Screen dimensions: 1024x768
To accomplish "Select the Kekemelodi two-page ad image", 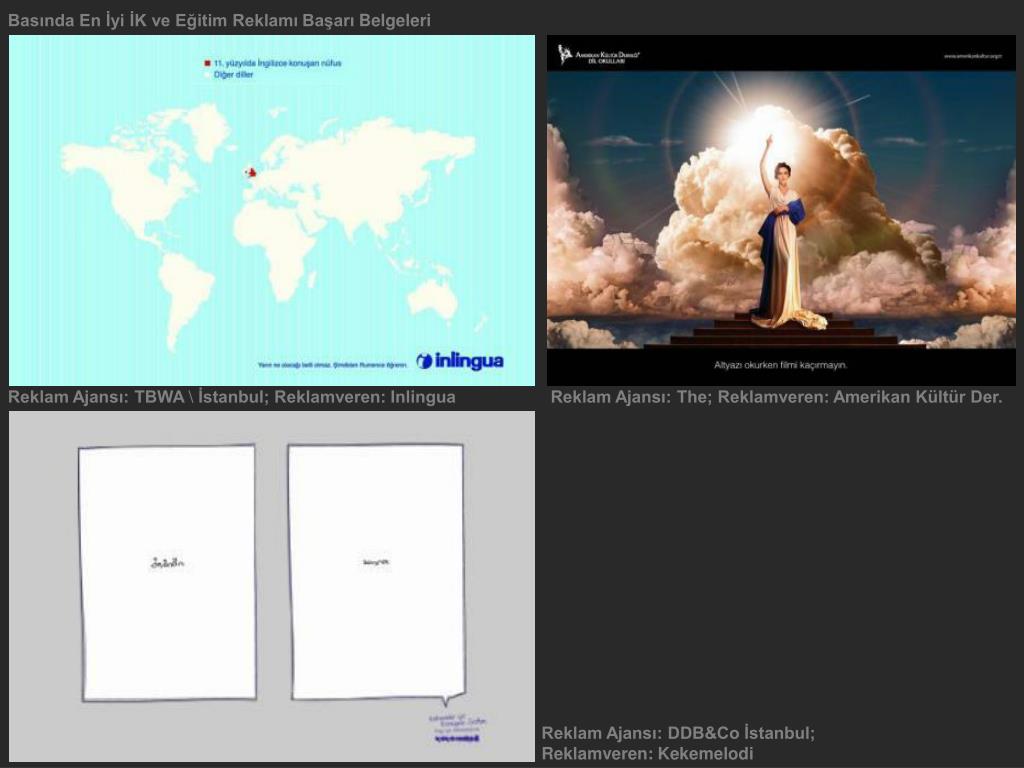I will pyautogui.click(x=272, y=586).
